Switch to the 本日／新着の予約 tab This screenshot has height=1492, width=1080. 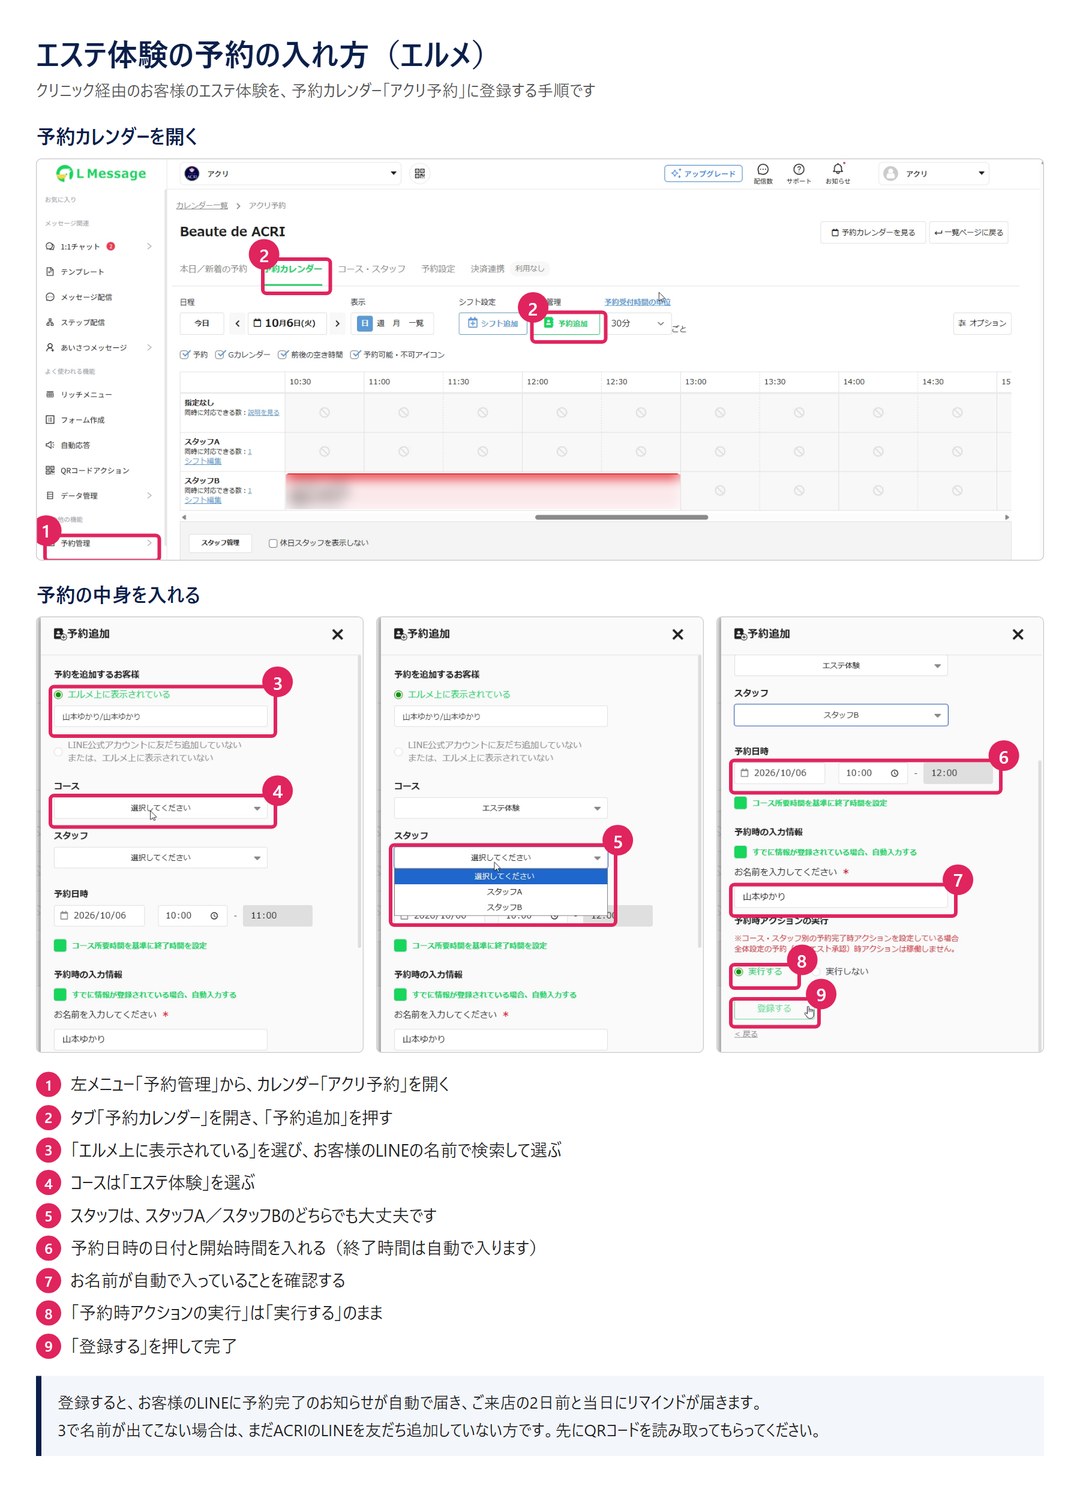pyautogui.click(x=213, y=269)
